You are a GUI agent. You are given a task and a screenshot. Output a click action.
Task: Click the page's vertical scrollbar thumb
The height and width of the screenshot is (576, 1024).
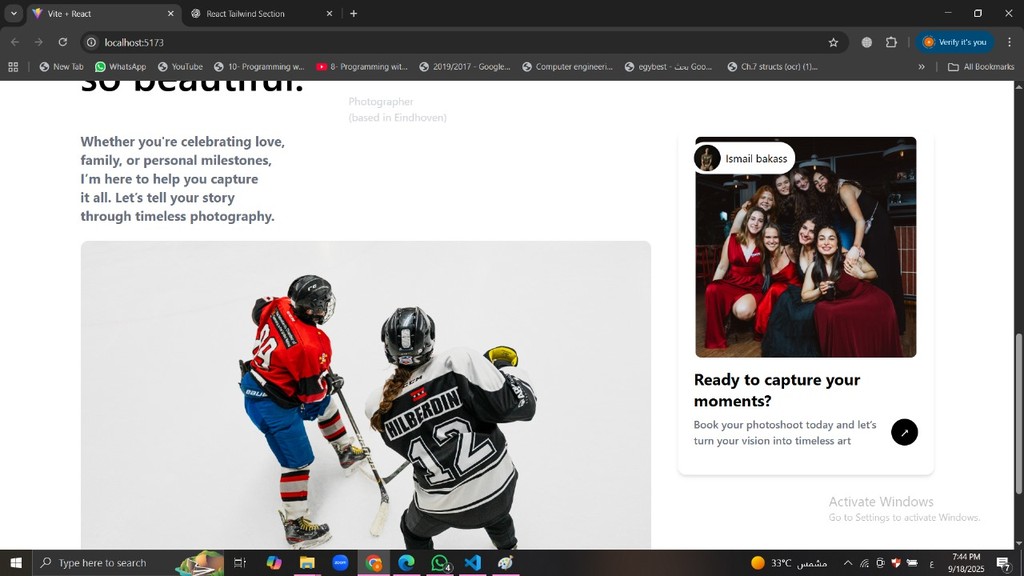(x=1018, y=420)
